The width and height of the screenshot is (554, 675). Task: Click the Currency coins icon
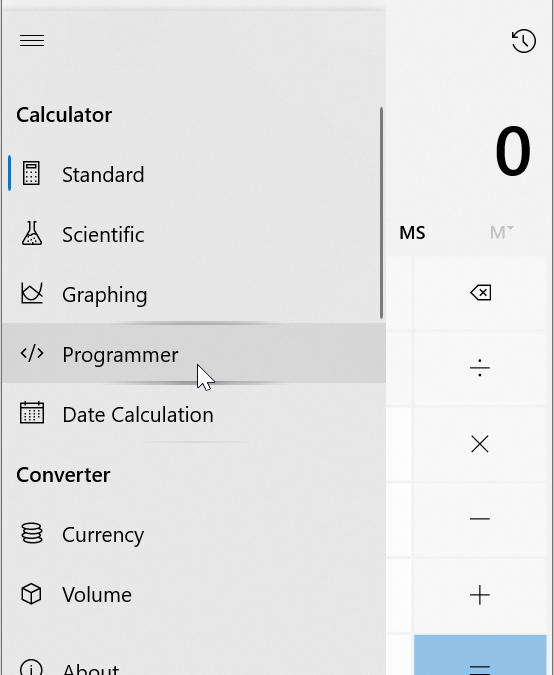tap(32, 533)
